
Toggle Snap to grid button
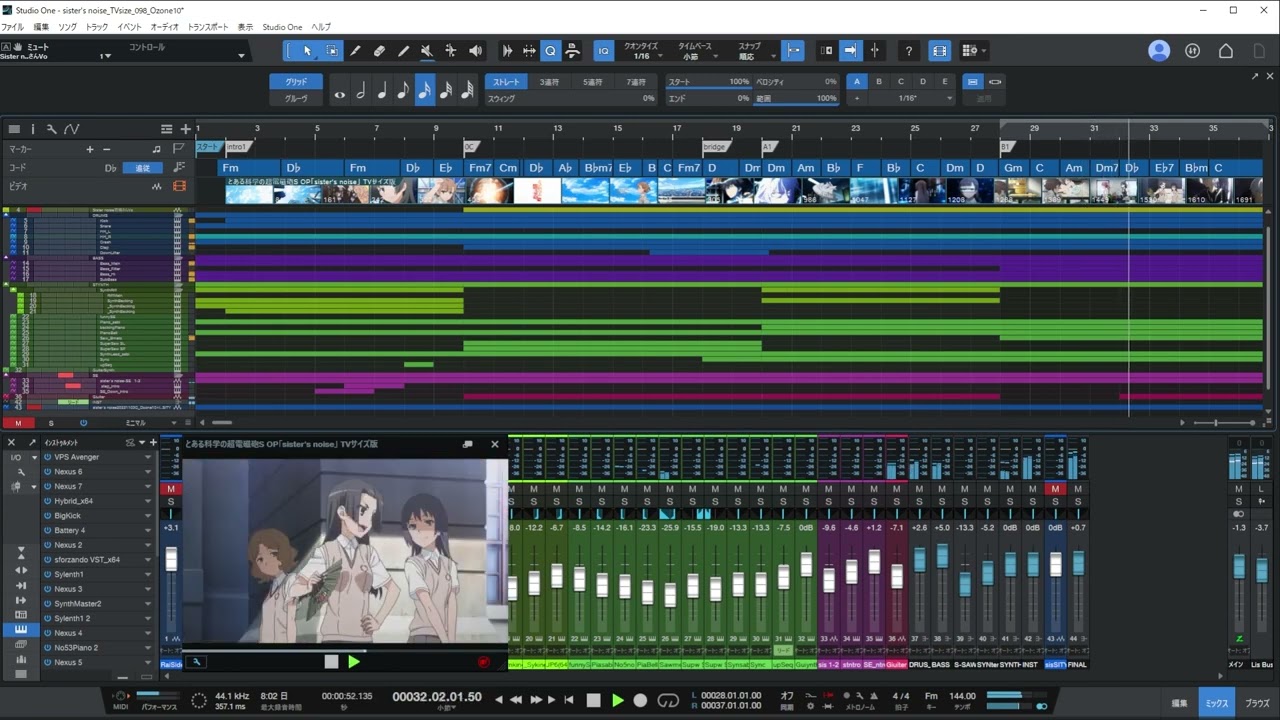coord(792,51)
